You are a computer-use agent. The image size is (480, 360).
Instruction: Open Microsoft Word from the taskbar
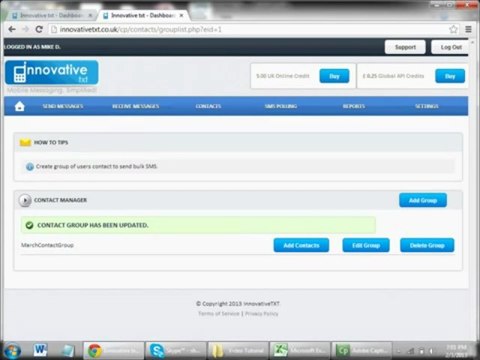point(40,350)
